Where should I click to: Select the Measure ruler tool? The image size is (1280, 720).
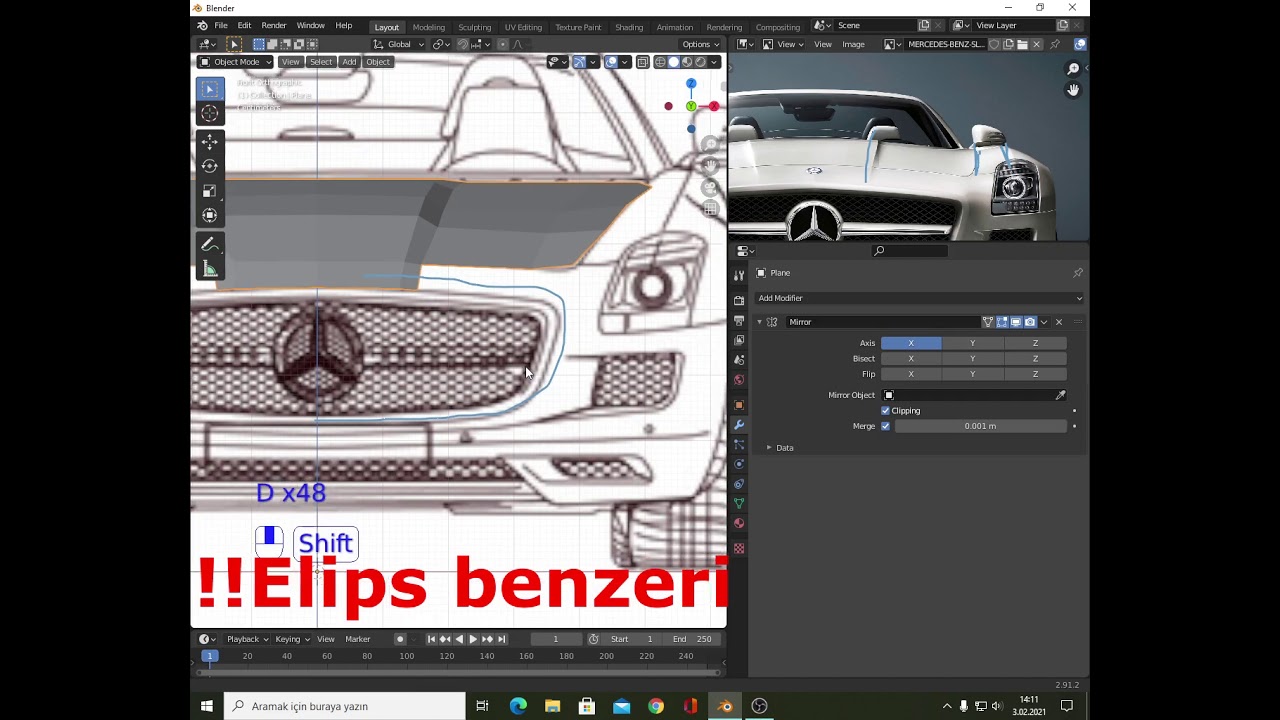click(210, 269)
